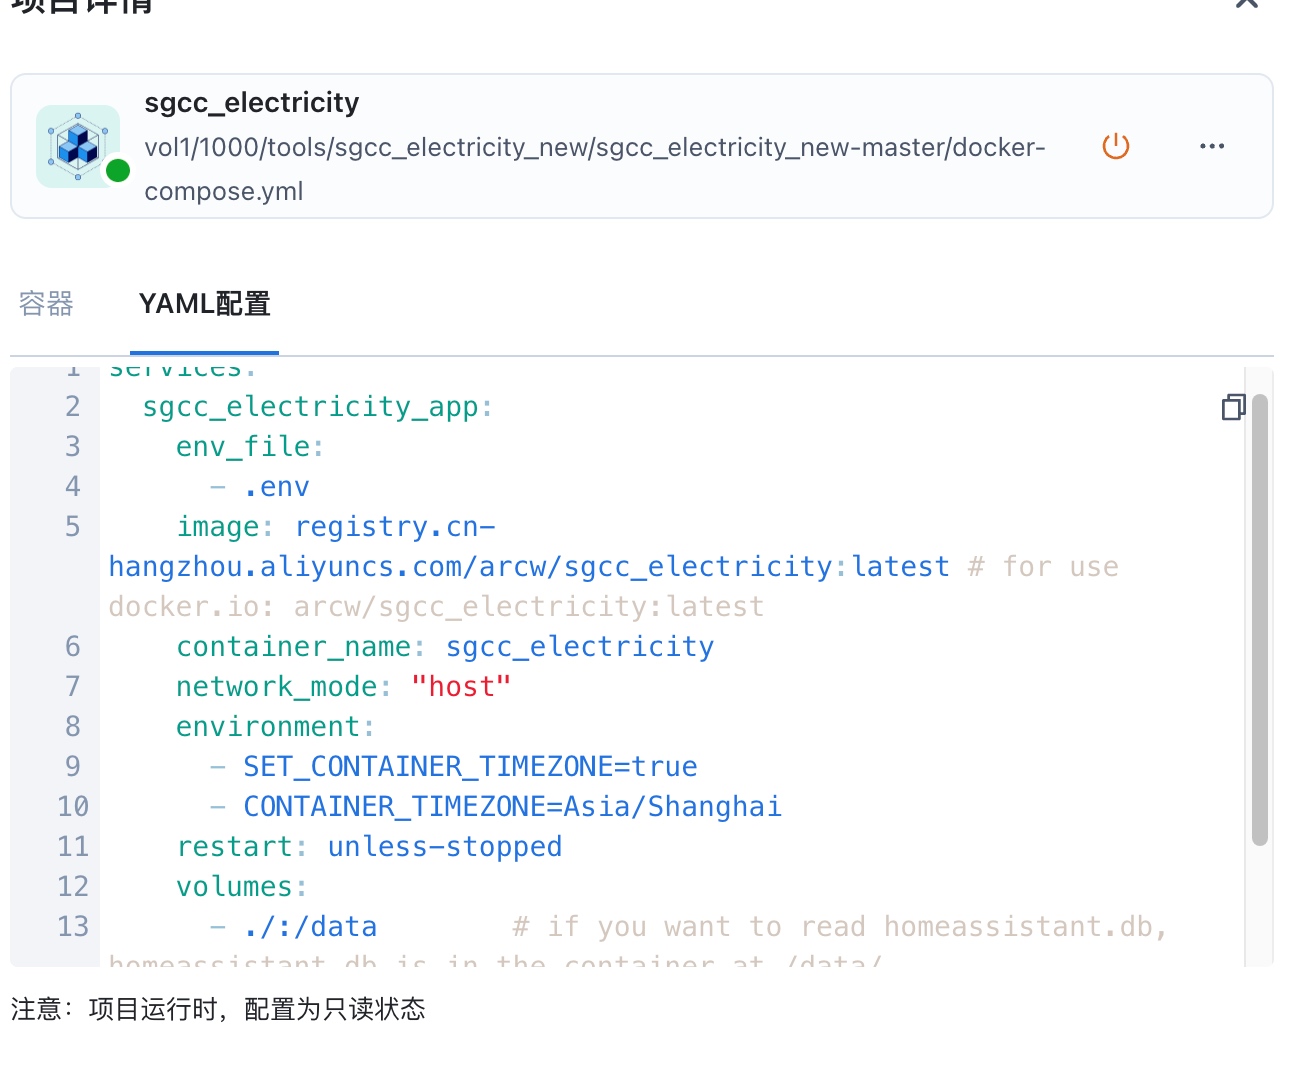Select the YAML配置 tab

[204, 304]
